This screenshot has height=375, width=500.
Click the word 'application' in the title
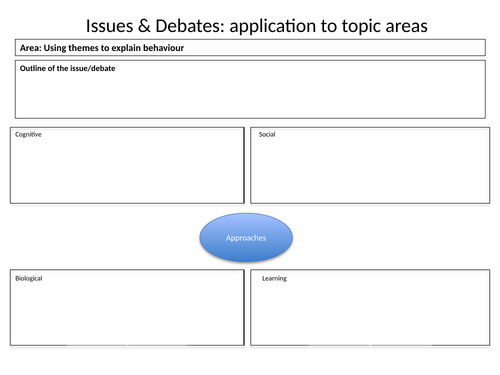point(273,27)
